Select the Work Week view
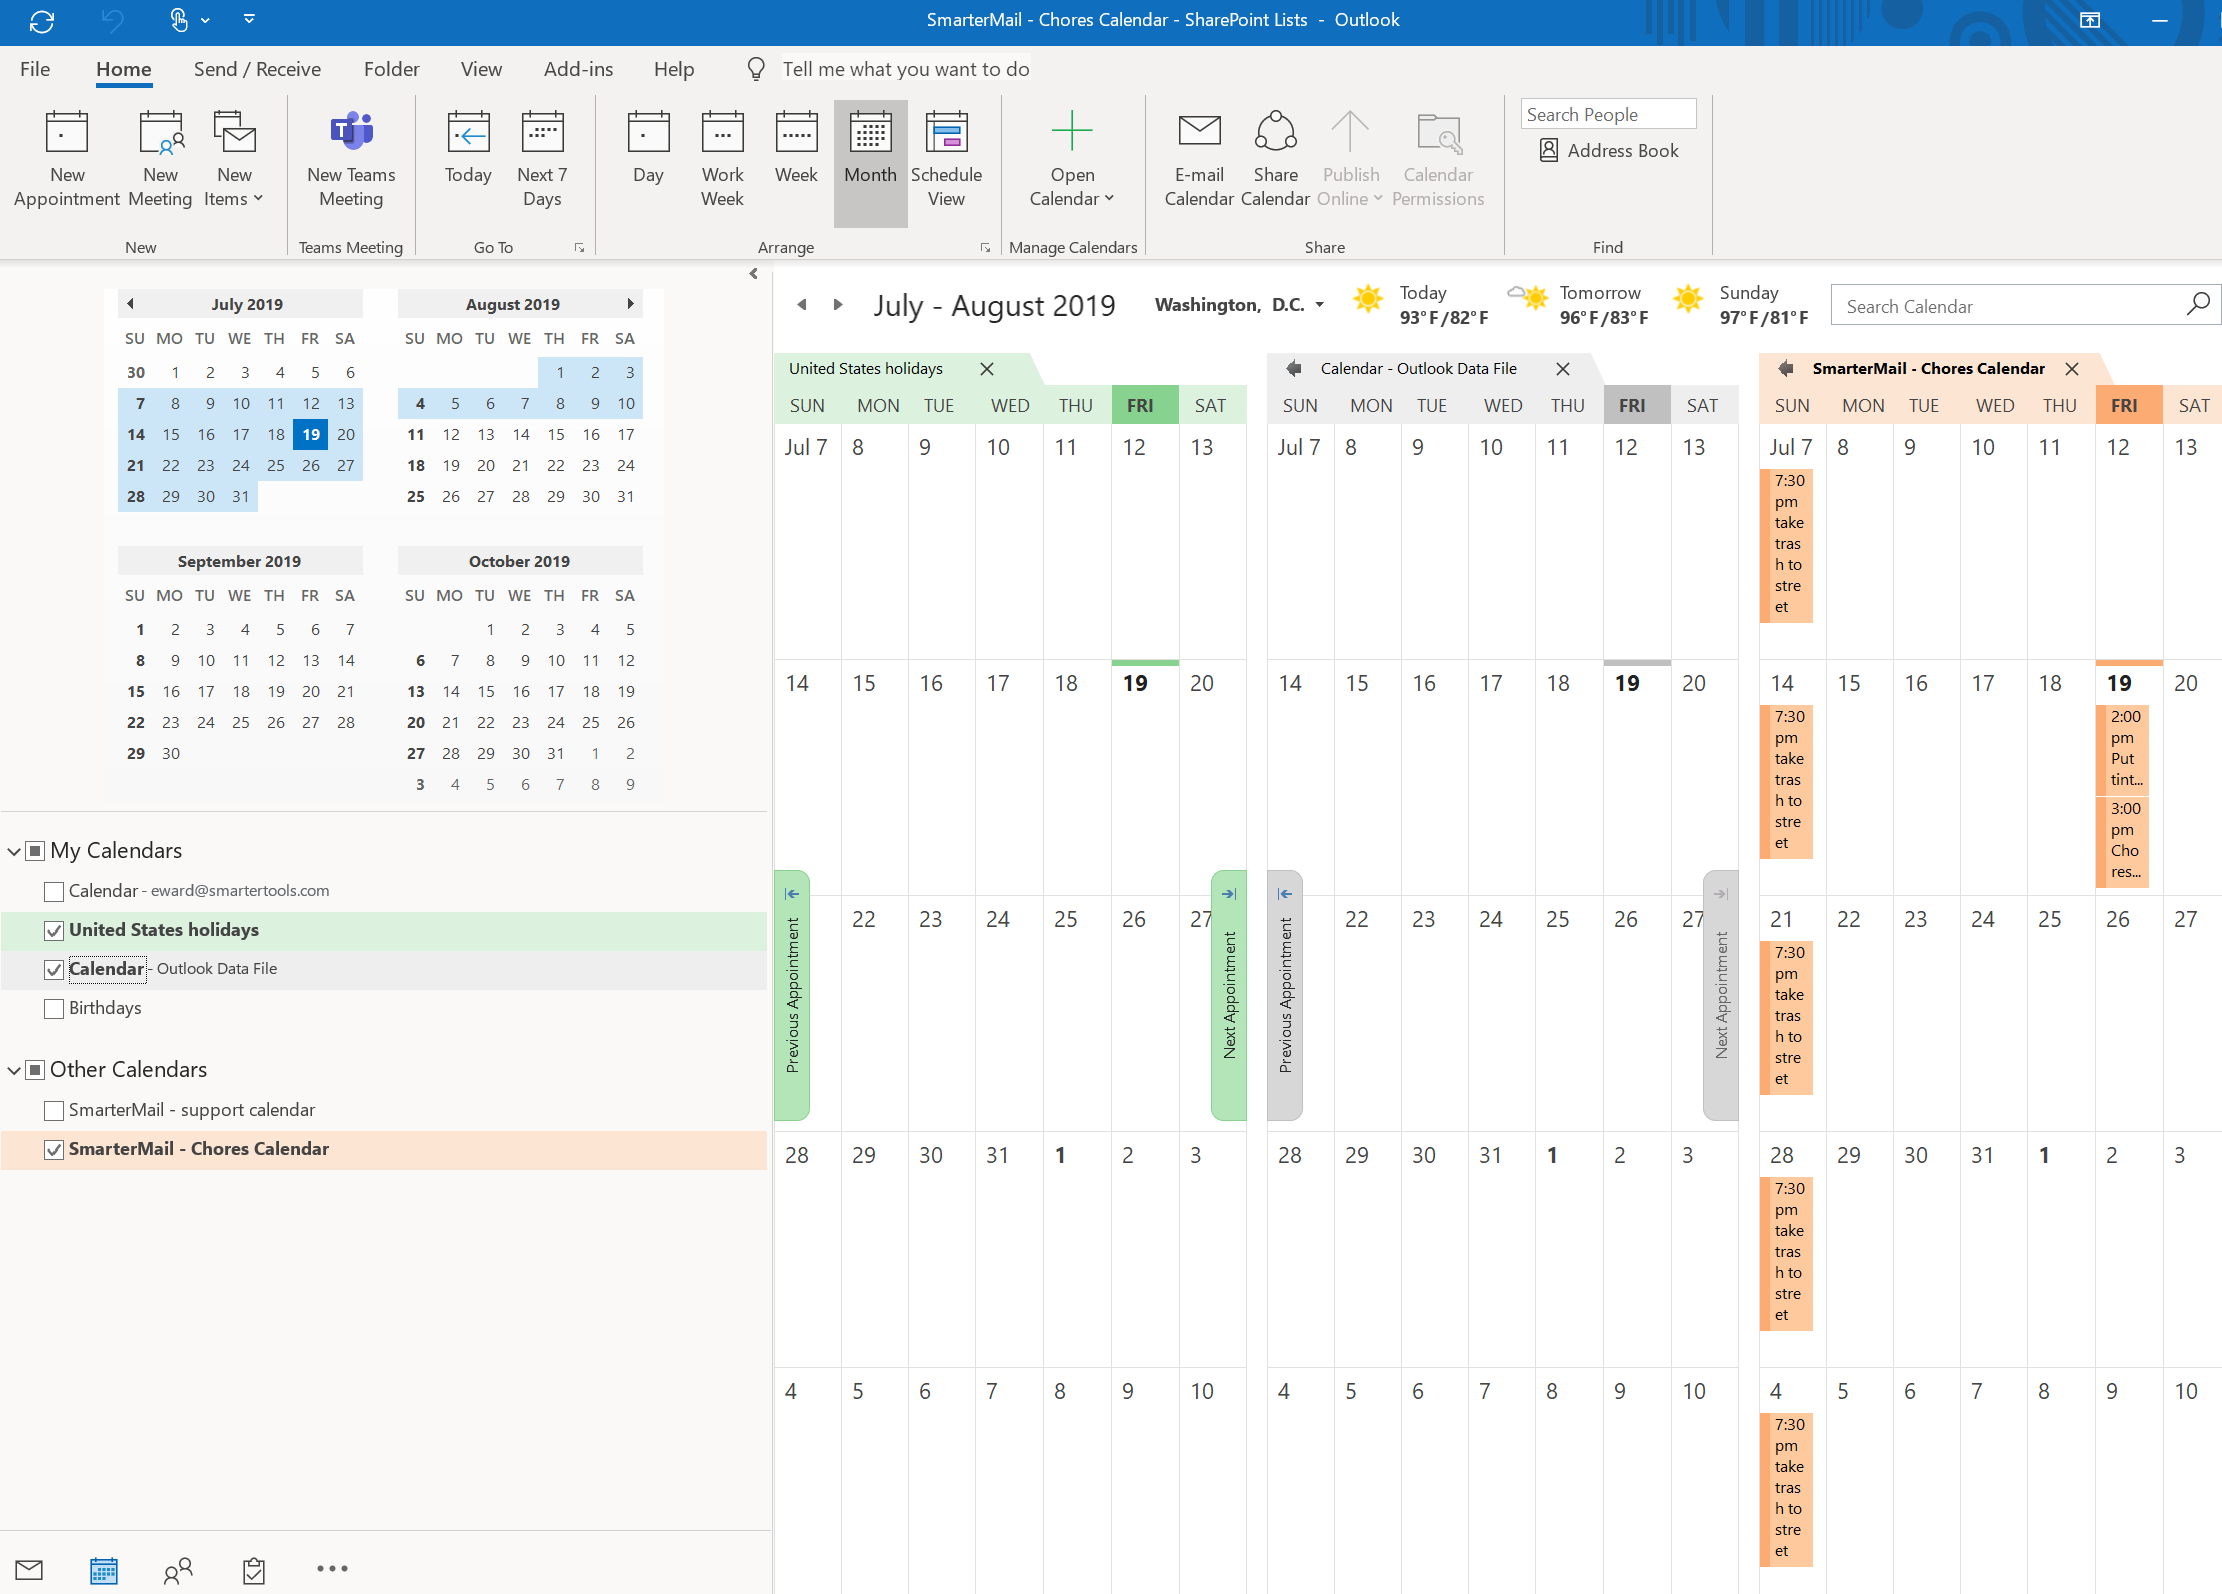The height and width of the screenshot is (1594, 2222). pyautogui.click(x=722, y=160)
